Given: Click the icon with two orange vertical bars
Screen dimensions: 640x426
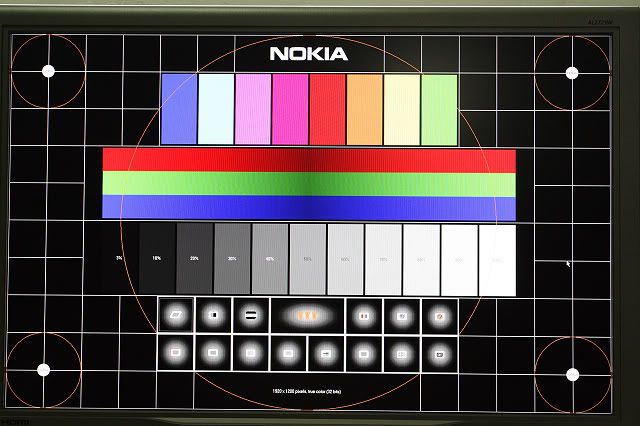Looking at the screenshot, I should tap(364, 315).
